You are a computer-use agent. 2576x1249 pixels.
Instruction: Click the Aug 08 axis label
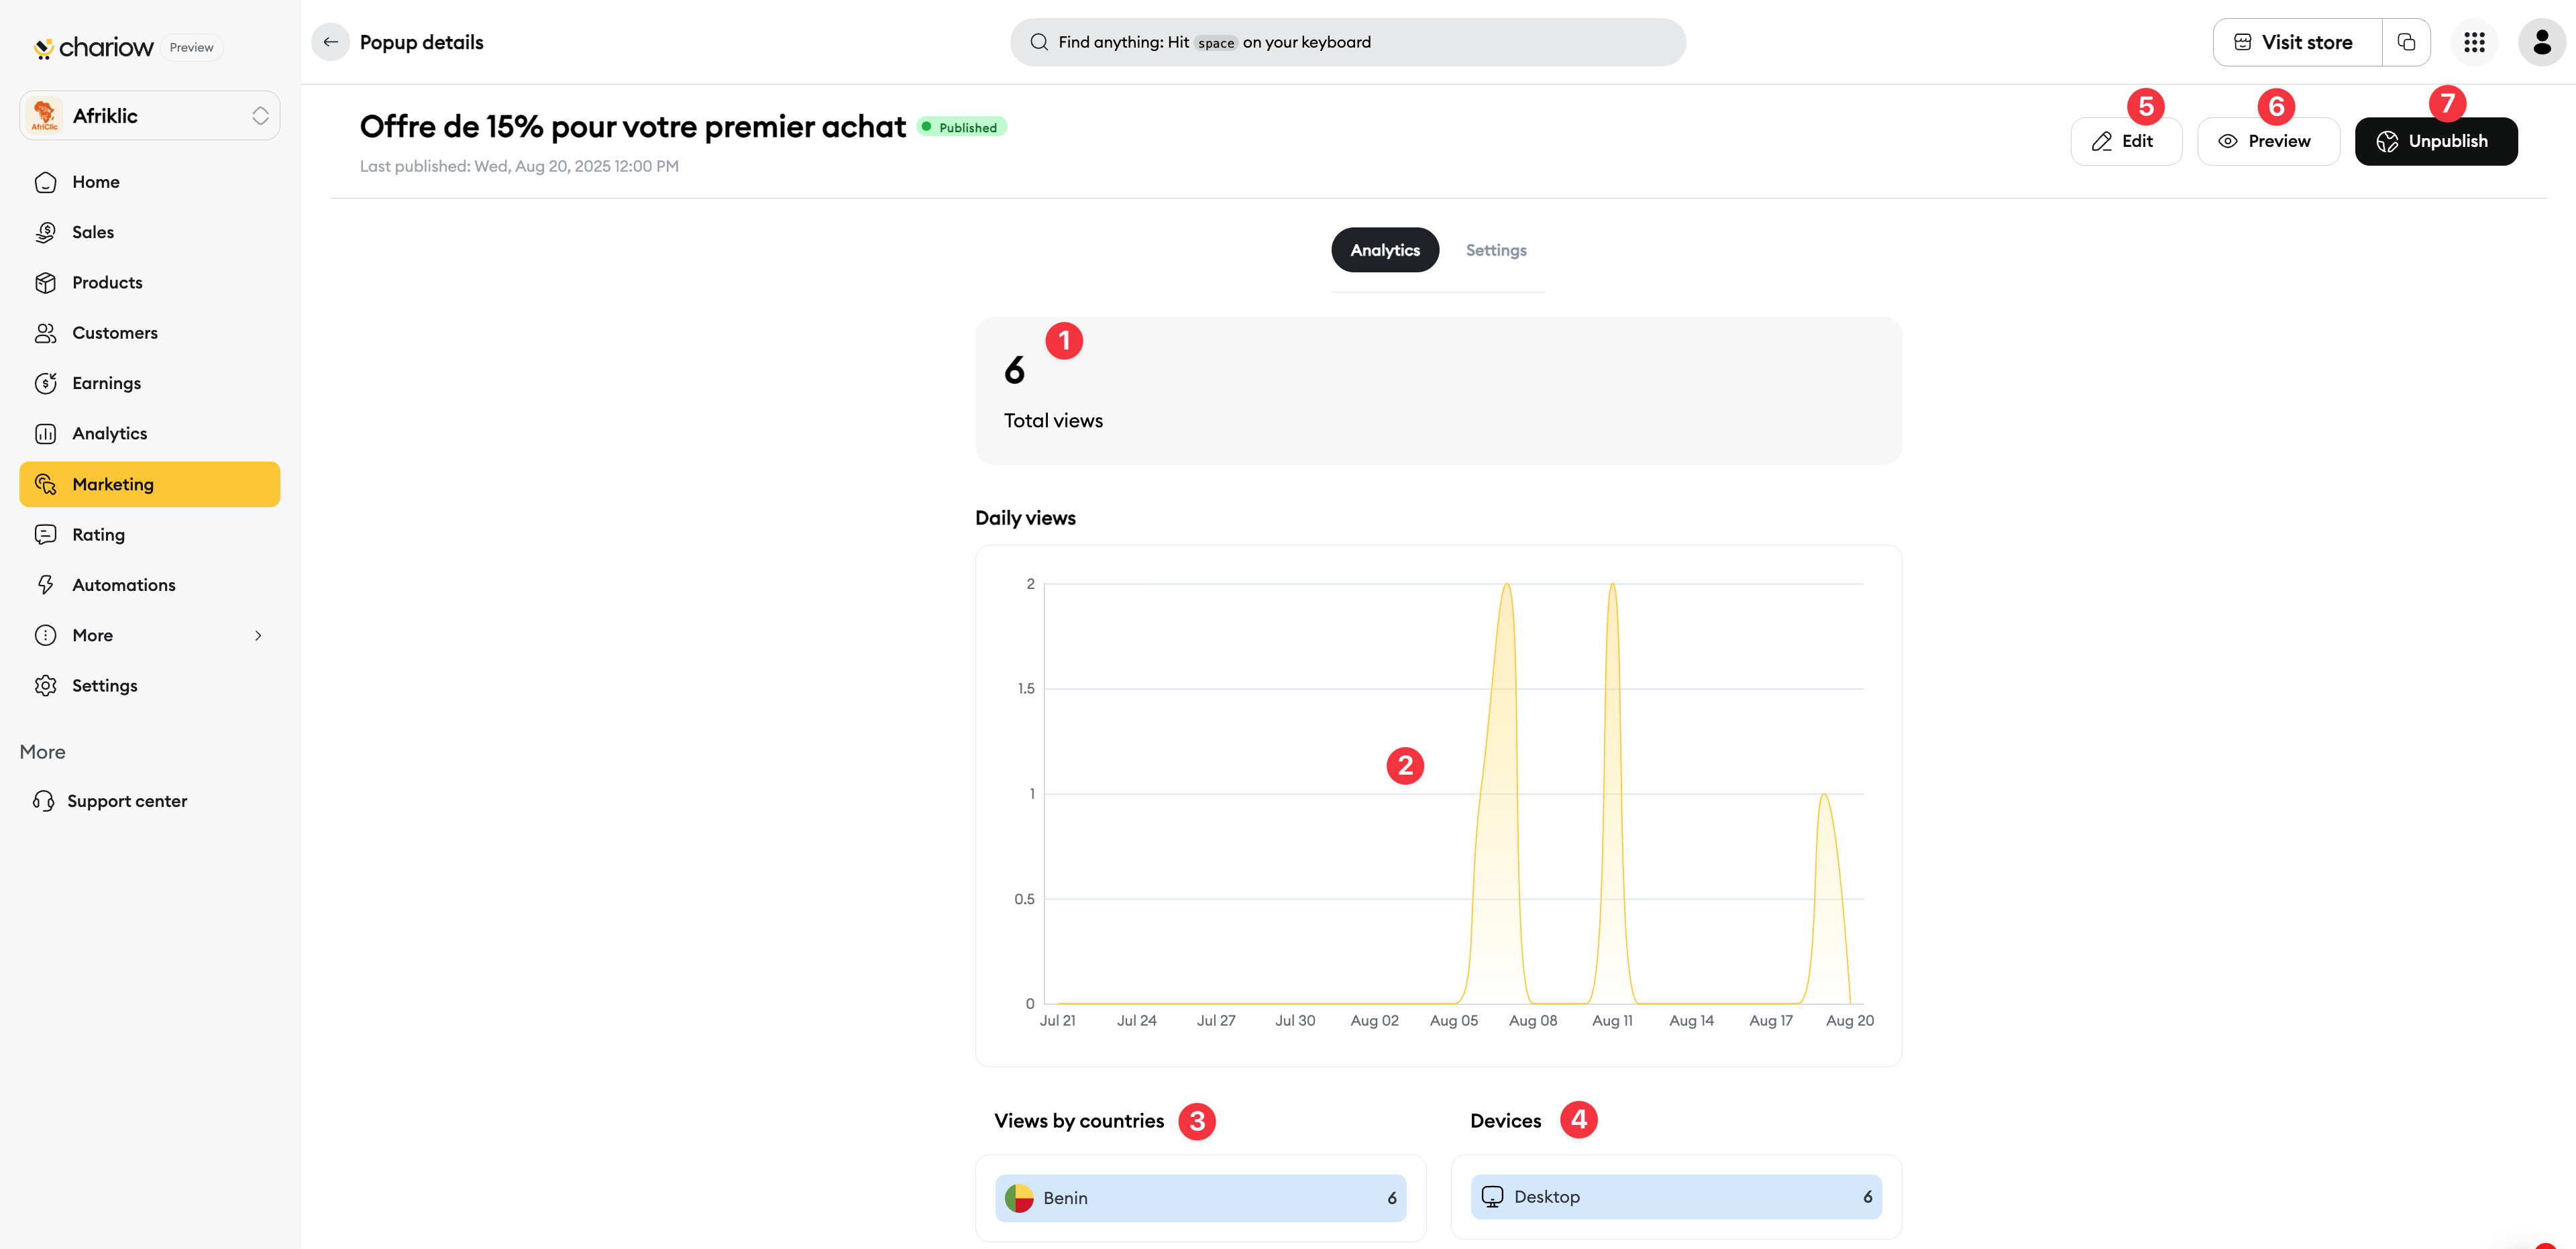[x=1532, y=1020]
